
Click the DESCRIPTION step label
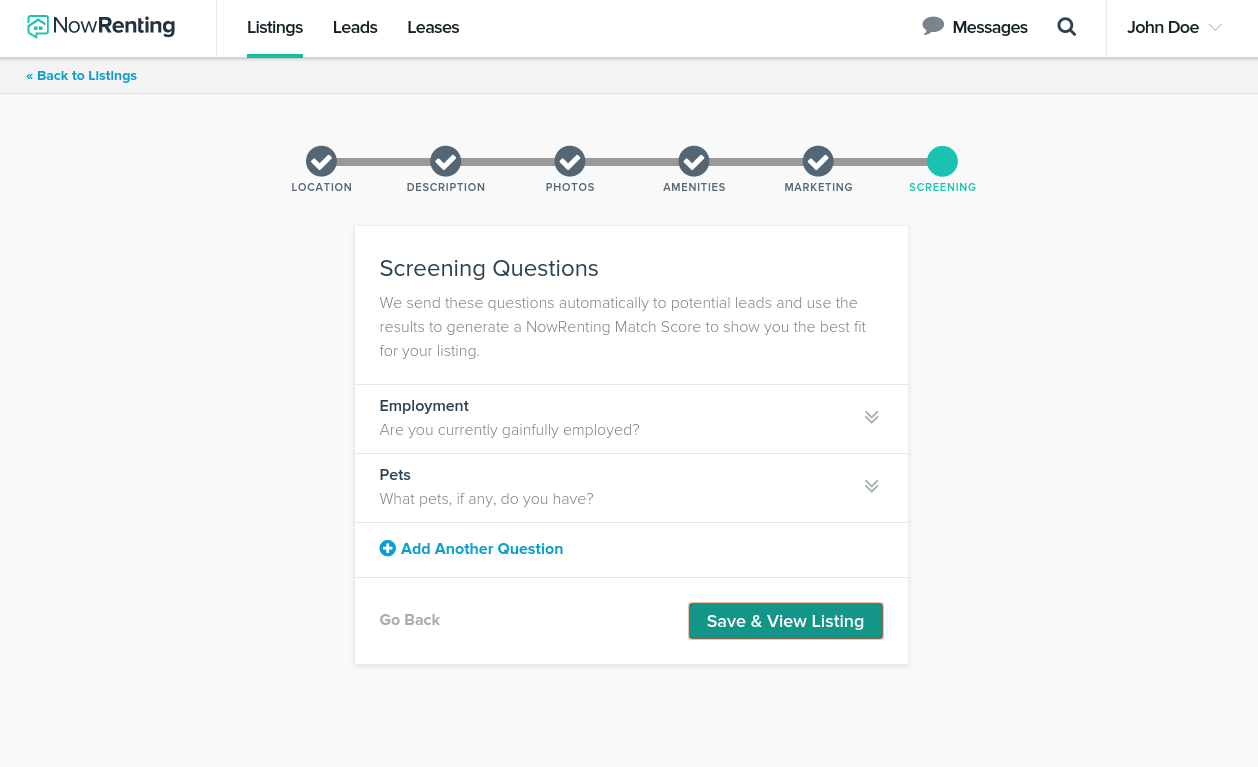[x=446, y=187]
